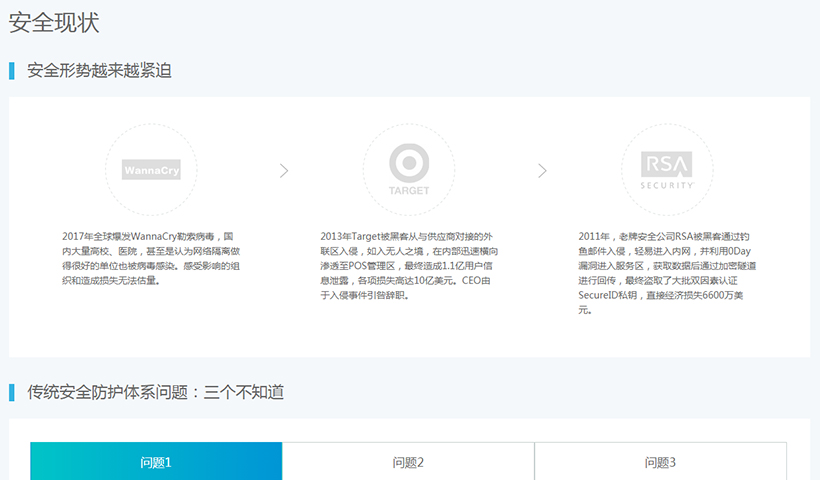Click the arrow between Target and RSA

point(542,171)
